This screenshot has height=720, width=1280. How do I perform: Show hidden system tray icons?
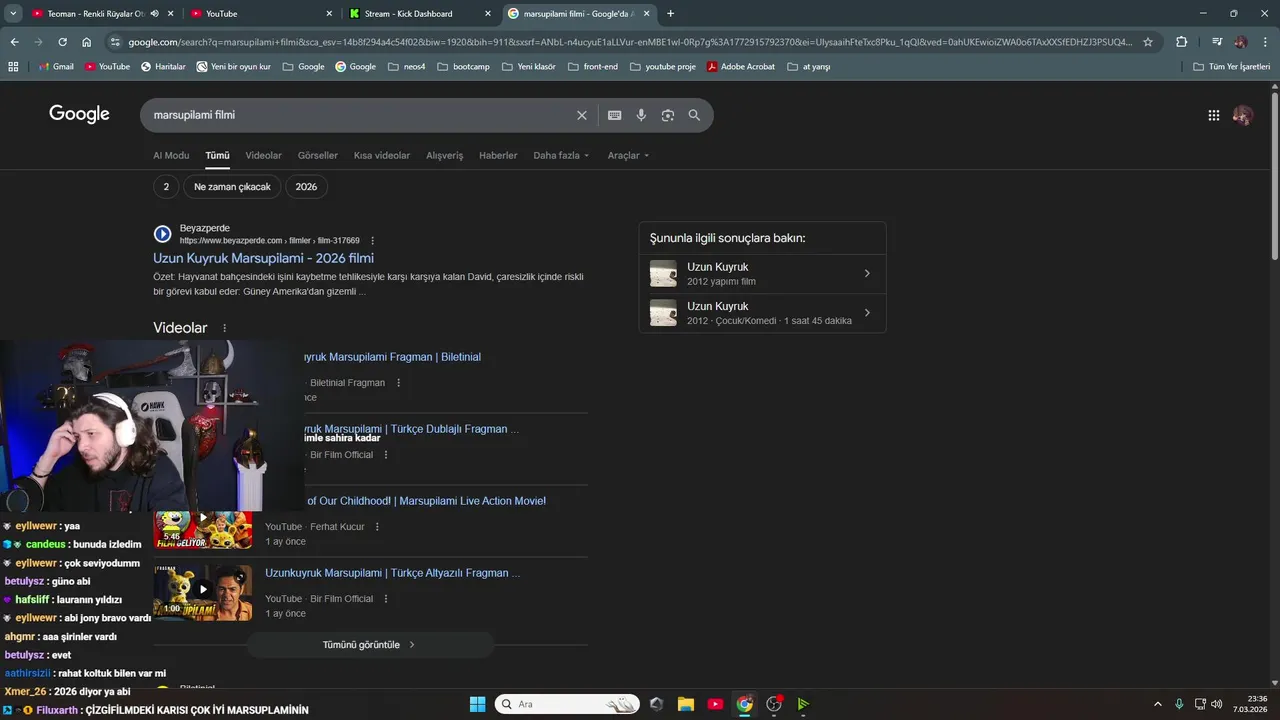click(1158, 704)
